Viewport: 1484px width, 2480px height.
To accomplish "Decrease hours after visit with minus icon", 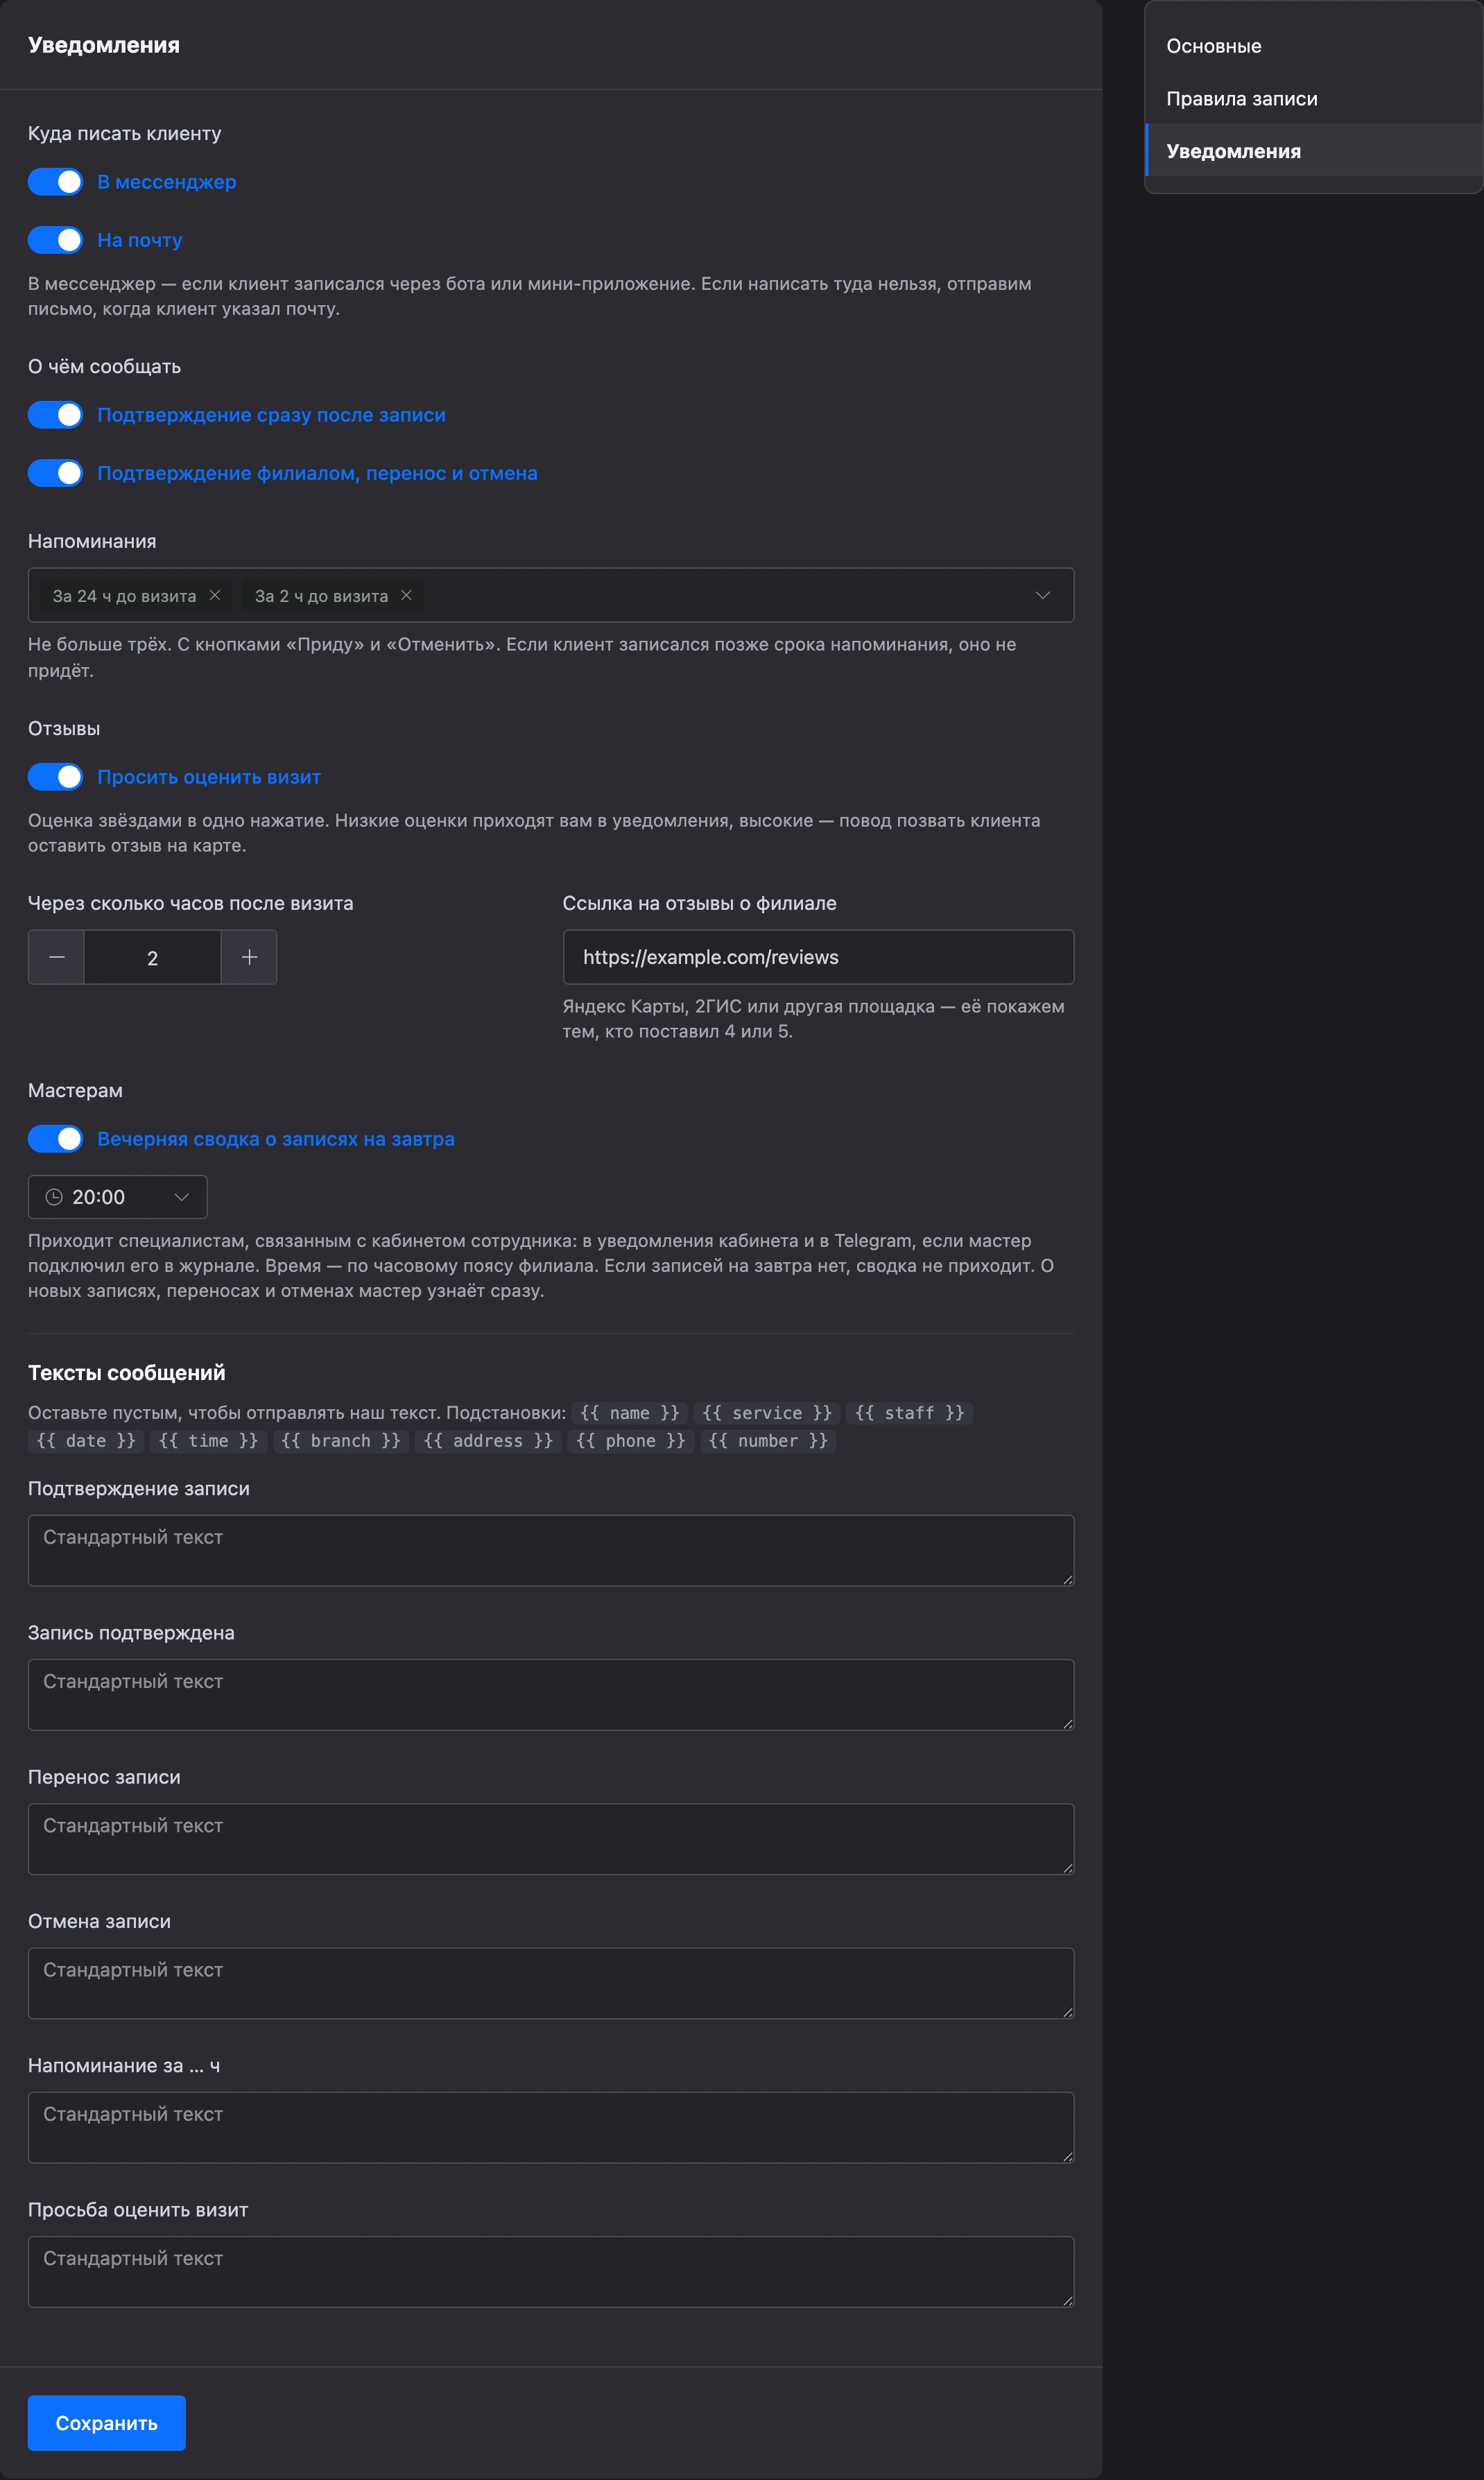I will tap(57, 957).
